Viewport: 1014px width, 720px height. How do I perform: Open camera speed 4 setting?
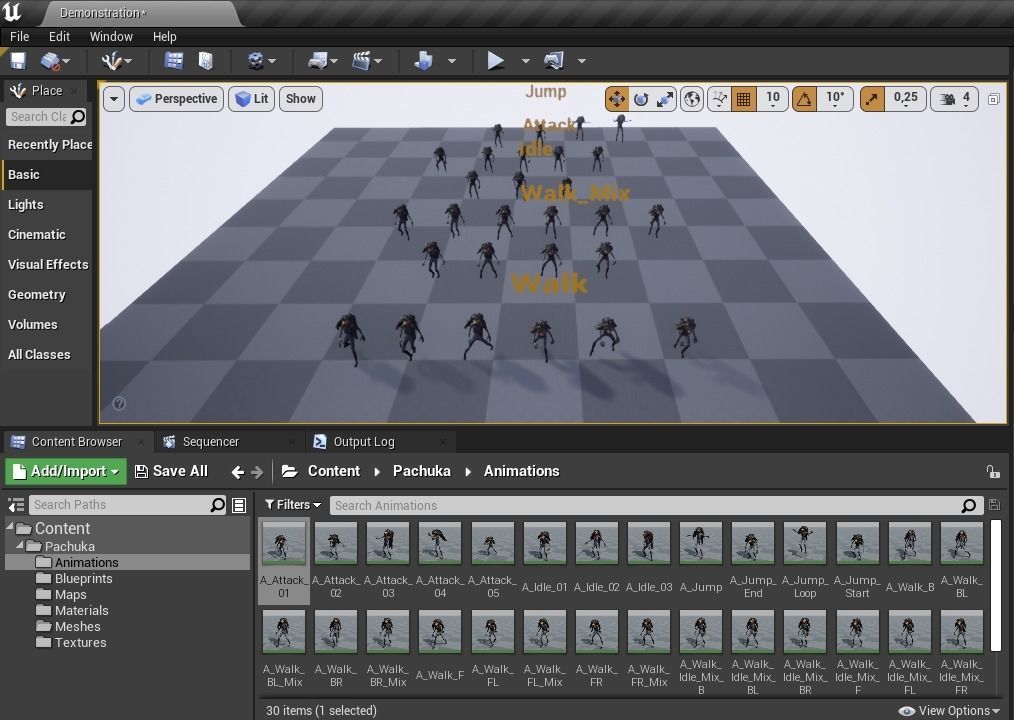coord(956,99)
